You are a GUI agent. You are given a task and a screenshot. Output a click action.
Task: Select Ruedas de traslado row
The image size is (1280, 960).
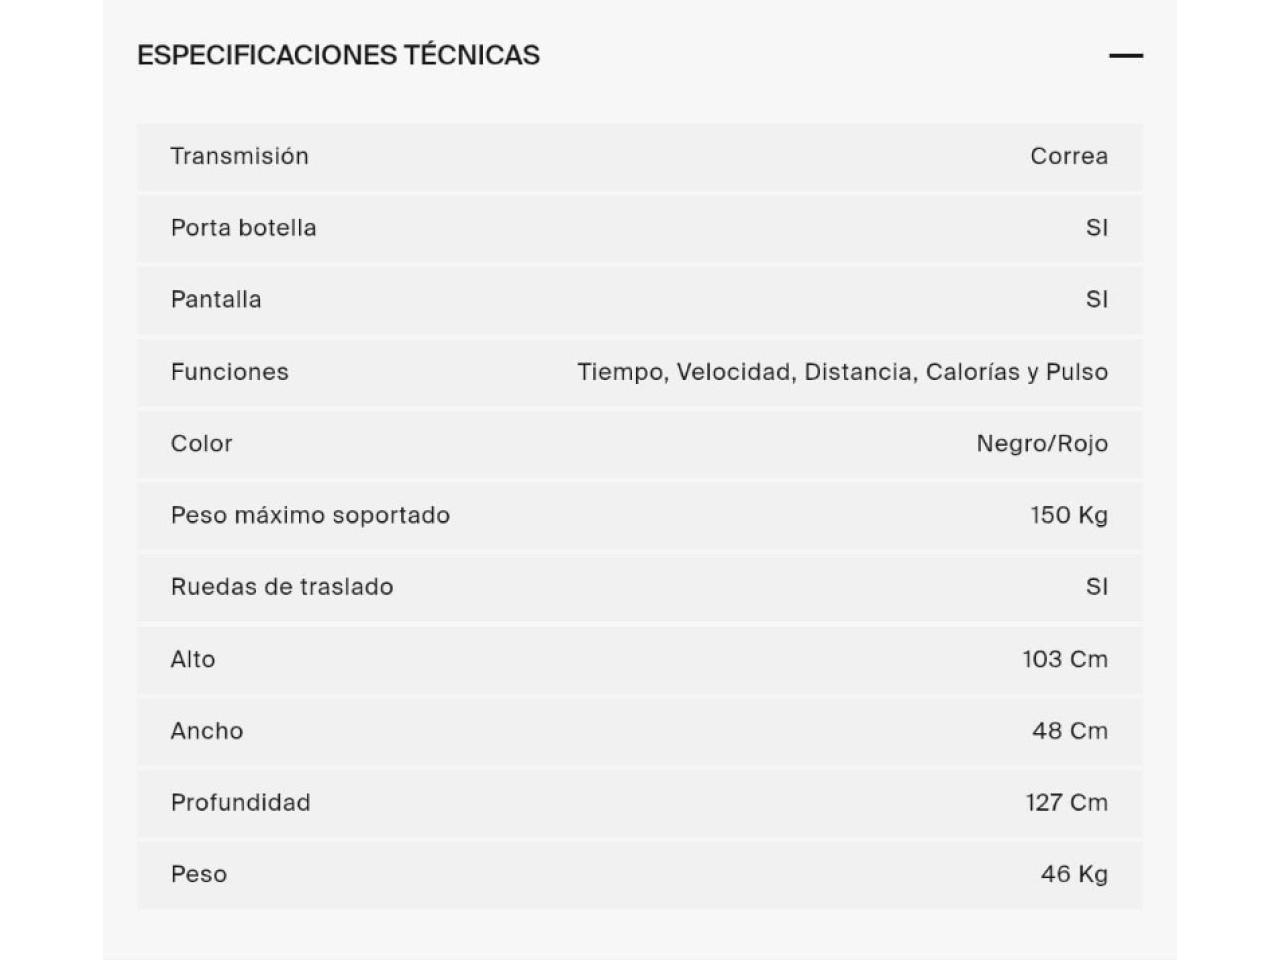(640, 587)
